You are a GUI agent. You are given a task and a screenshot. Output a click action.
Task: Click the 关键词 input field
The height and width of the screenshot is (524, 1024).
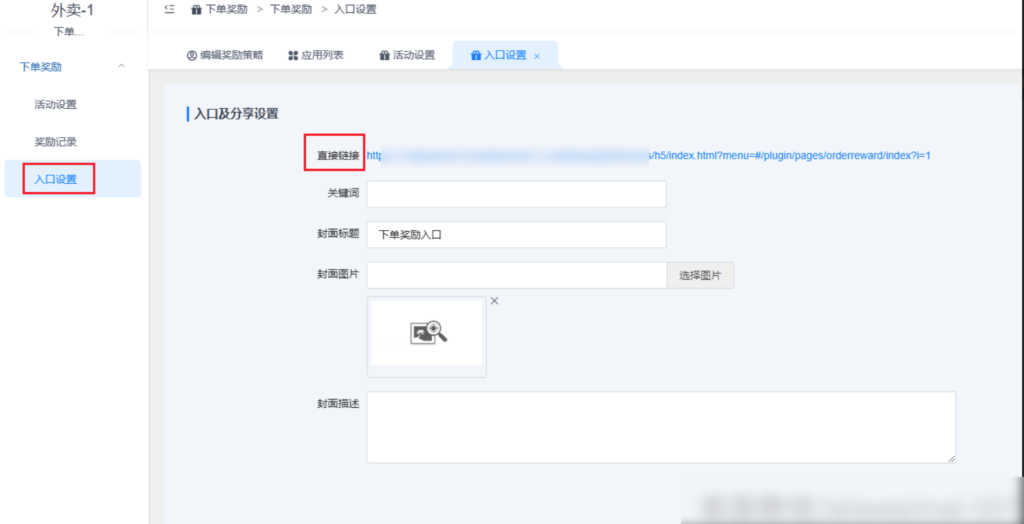(517, 194)
